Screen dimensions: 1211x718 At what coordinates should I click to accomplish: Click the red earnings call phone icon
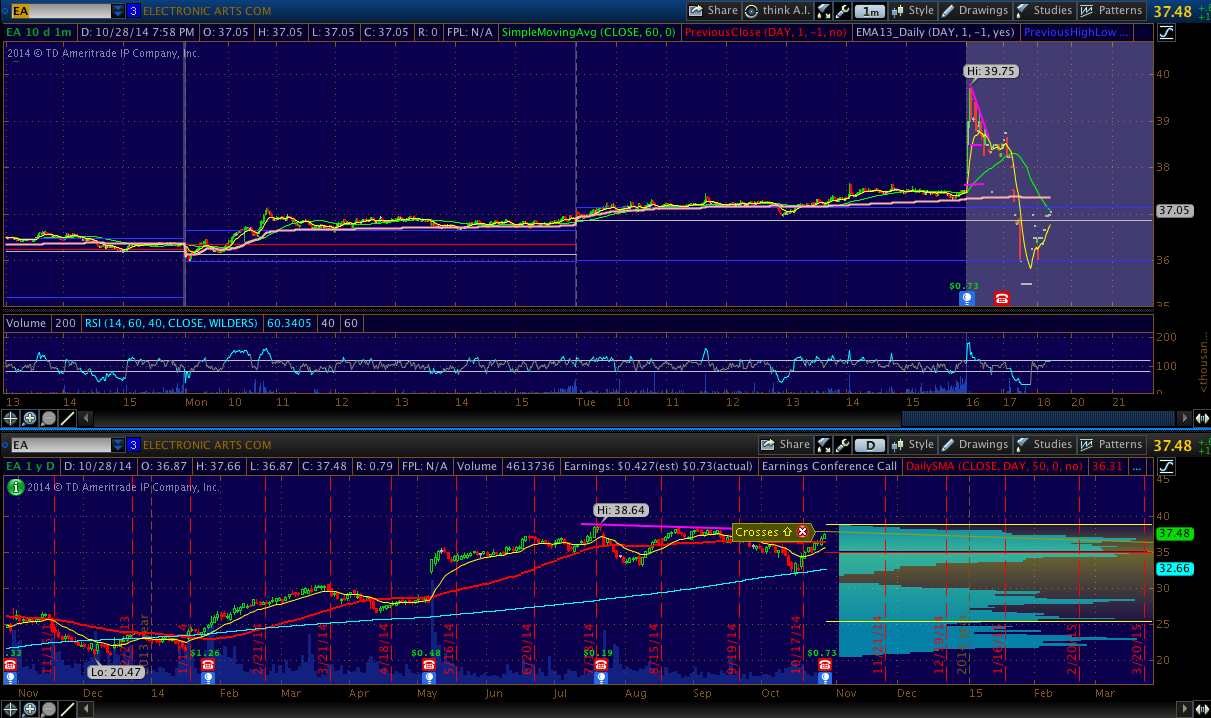[1001, 298]
